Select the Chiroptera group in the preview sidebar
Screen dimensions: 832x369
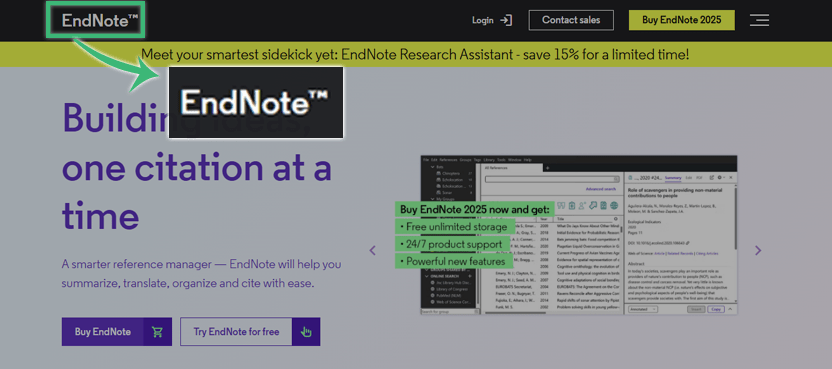pos(451,174)
